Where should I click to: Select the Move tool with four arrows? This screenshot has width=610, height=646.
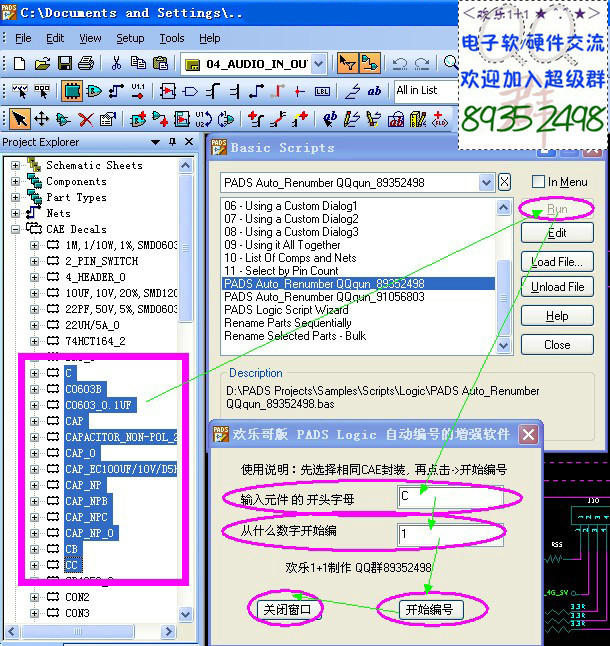coord(42,119)
